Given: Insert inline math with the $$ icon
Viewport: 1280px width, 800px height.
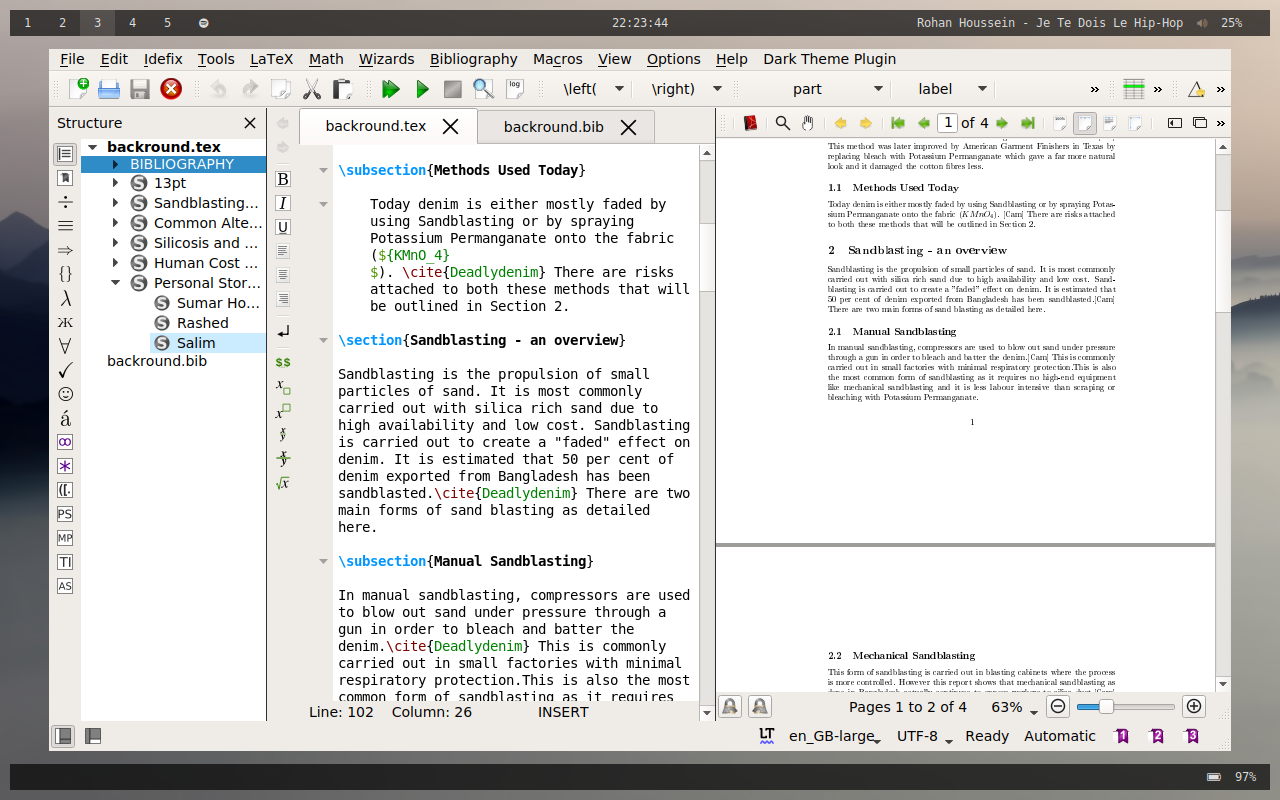Looking at the screenshot, I should pos(283,362).
